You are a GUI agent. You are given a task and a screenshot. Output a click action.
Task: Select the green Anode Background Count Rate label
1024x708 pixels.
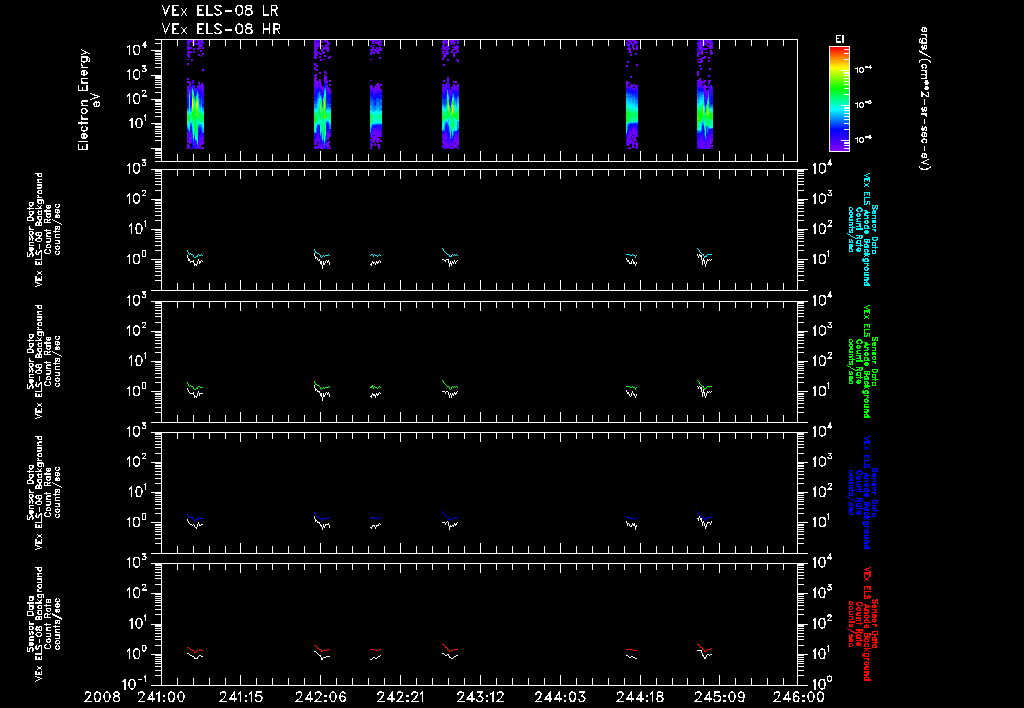pos(863,361)
